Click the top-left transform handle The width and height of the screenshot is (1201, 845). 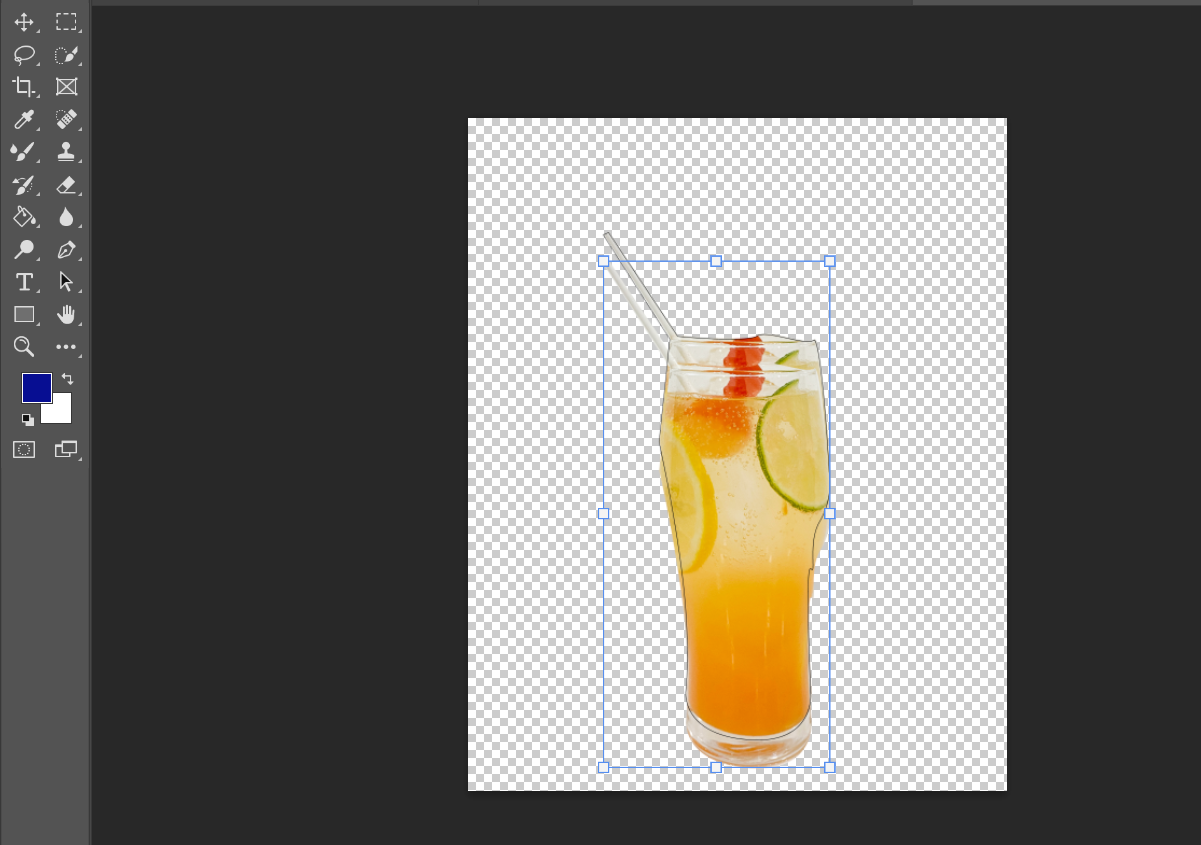click(x=603, y=261)
